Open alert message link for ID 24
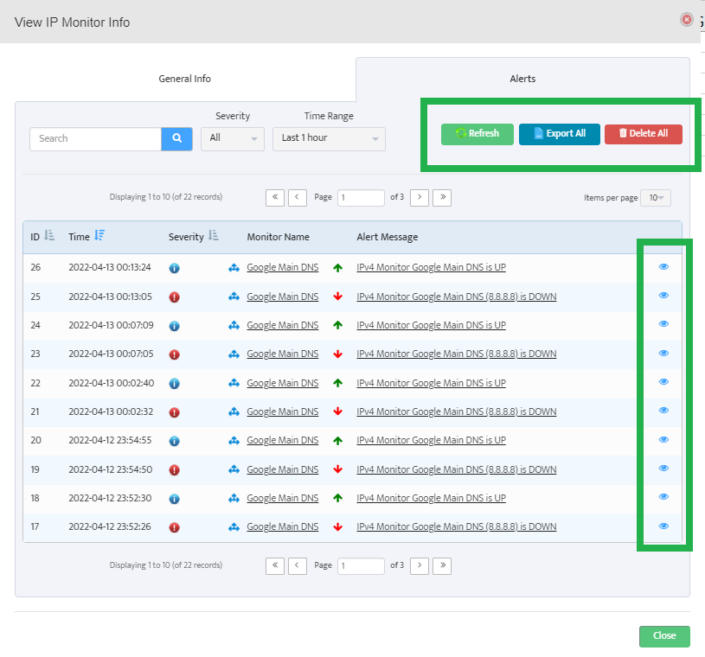This screenshot has width=705, height=657. (431, 325)
